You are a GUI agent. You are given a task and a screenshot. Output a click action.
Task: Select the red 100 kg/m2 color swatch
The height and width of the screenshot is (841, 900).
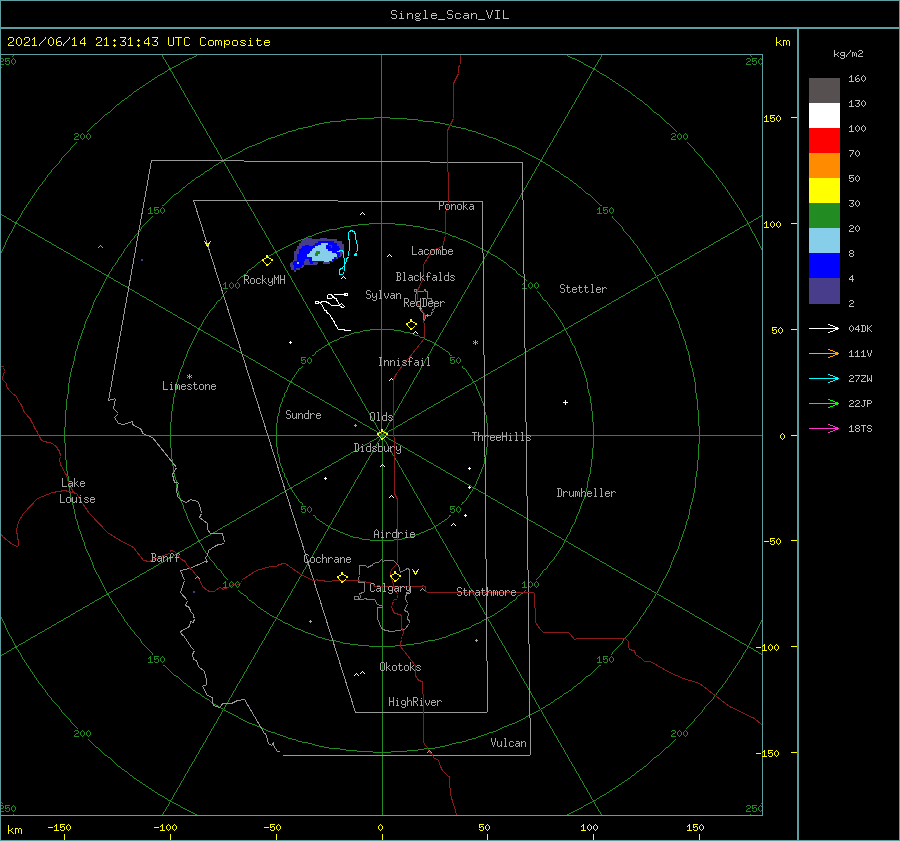click(824, 141)
